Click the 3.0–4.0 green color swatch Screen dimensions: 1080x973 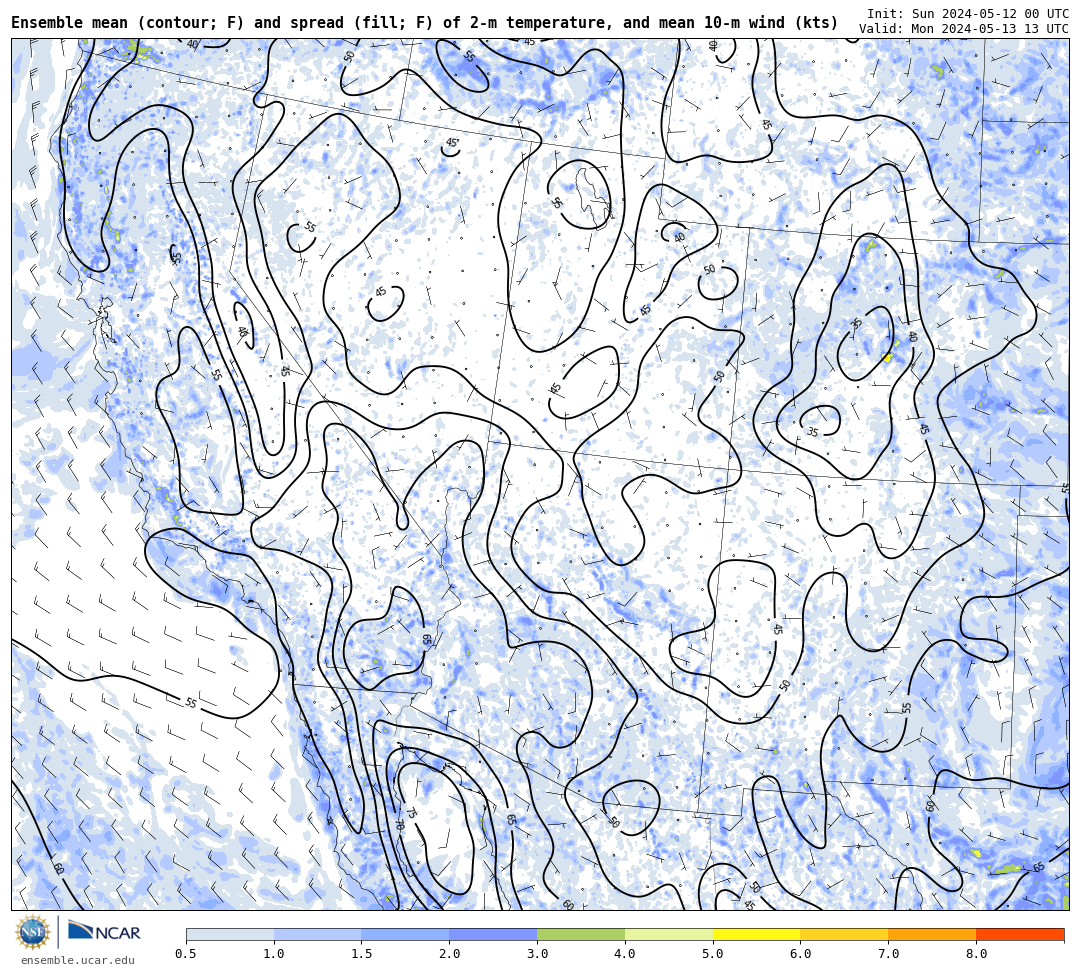[581, 934]
